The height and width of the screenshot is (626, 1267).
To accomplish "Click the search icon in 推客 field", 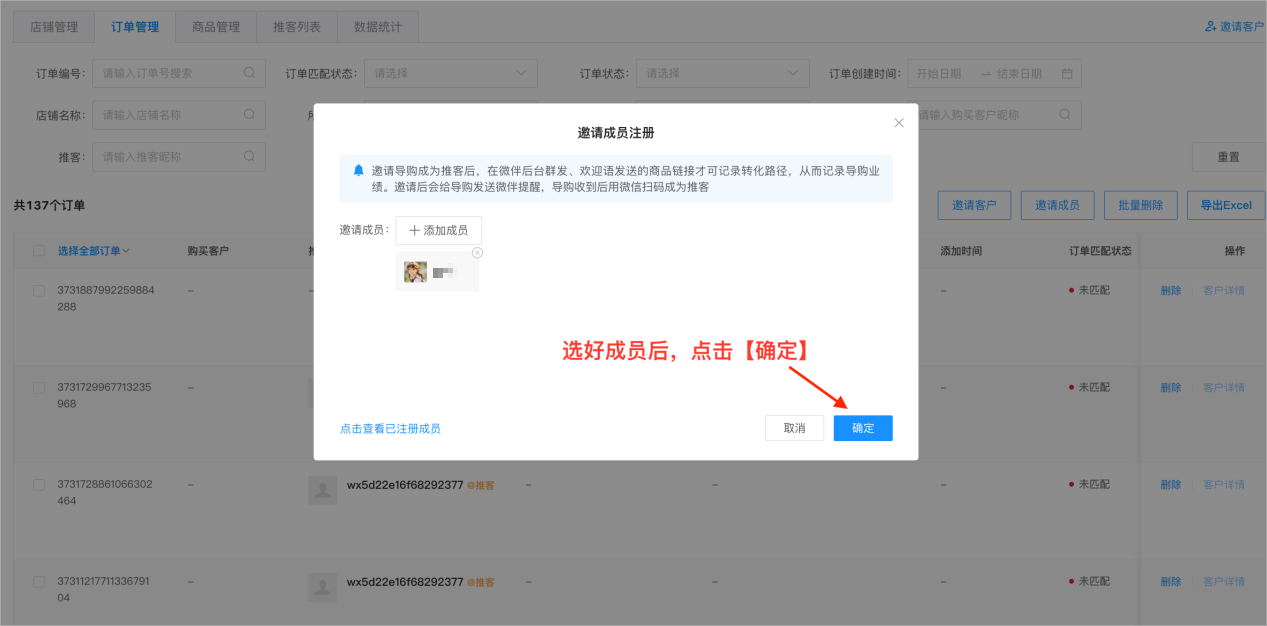I will [x=249, y=156].
